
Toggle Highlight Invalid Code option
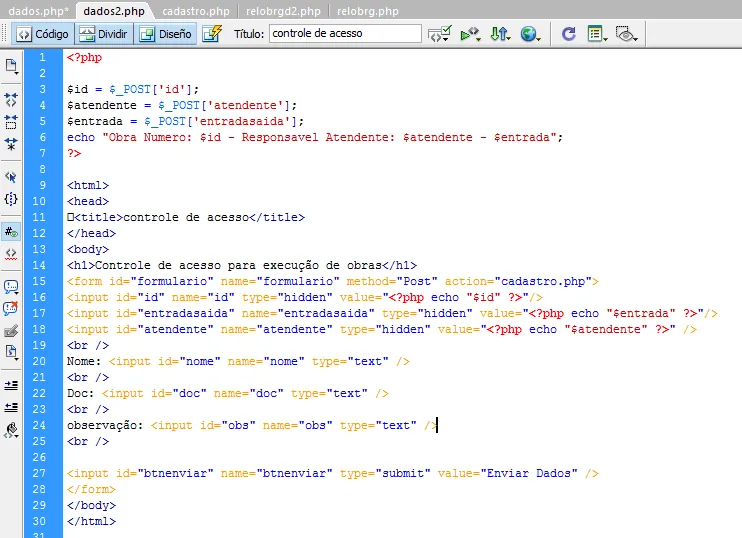coord(11,253)
